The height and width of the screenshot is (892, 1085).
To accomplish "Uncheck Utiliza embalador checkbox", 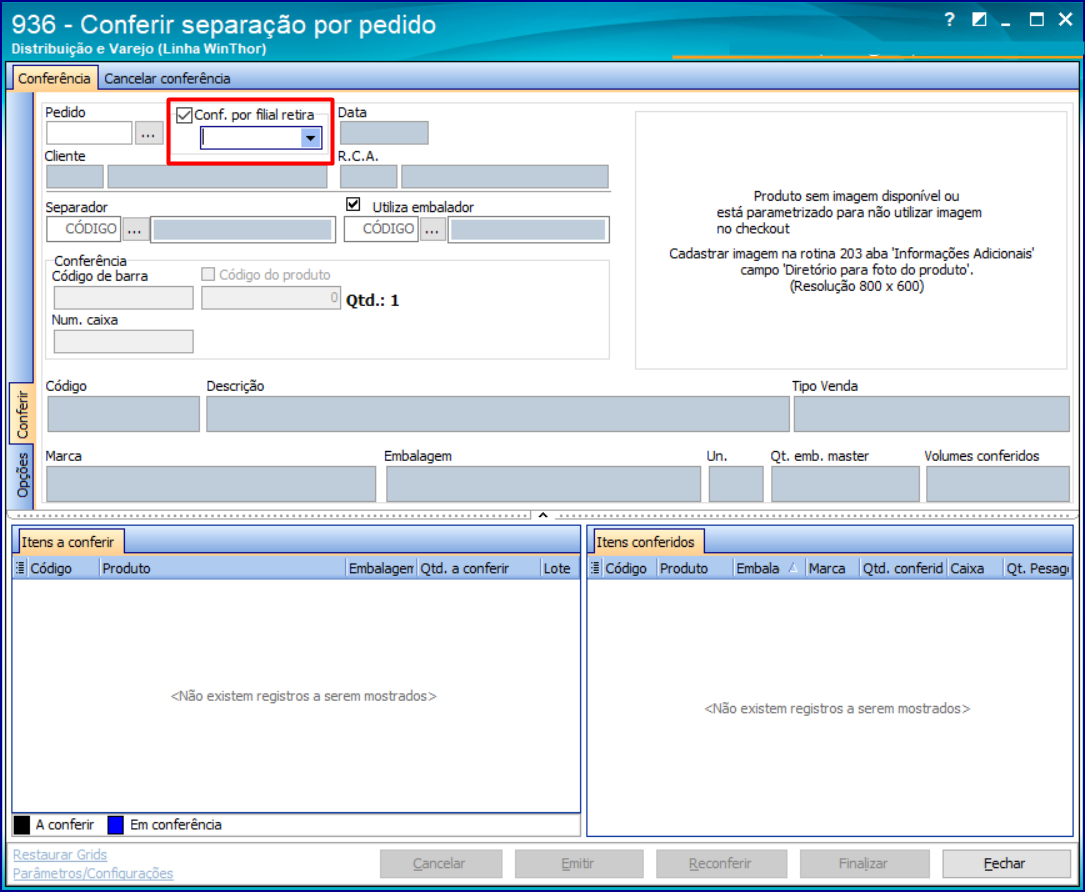I will (353, 205).
